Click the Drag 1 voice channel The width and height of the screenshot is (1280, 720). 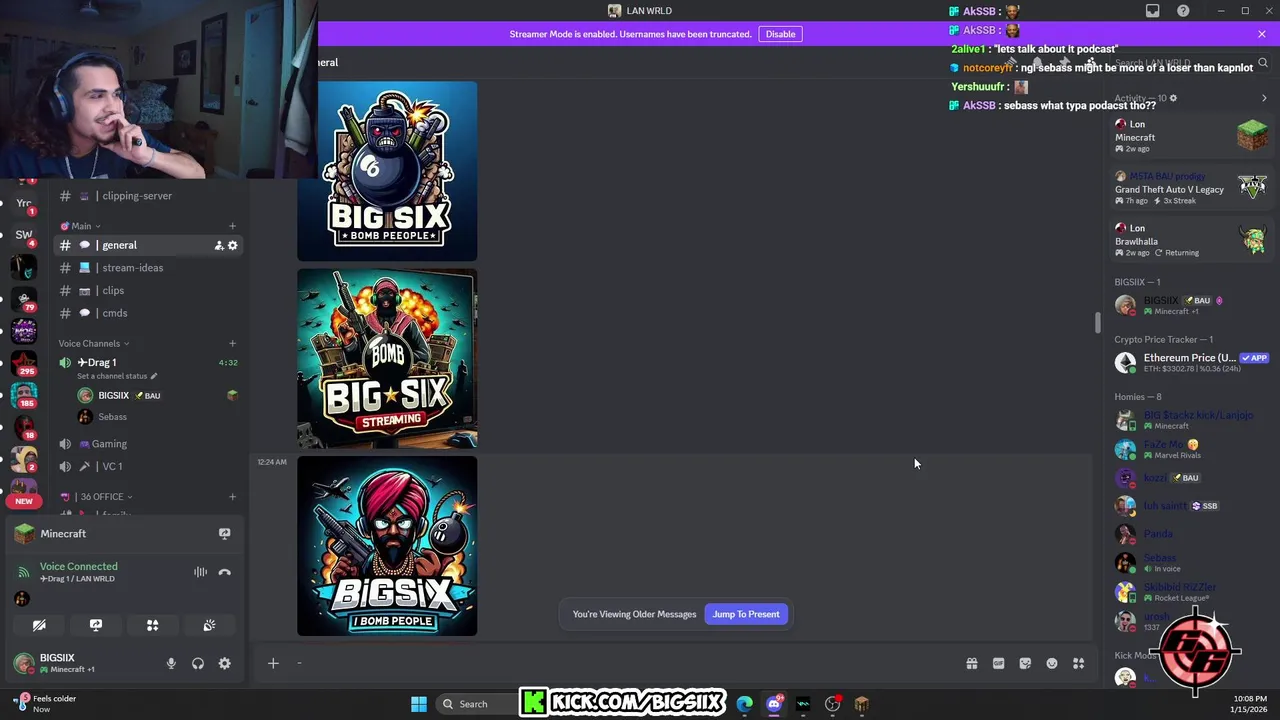pos(97,362)
